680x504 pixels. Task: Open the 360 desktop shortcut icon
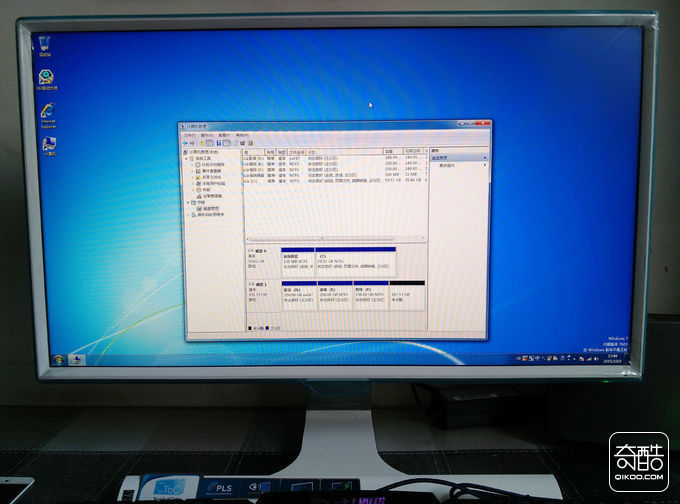pyautogui.click(x=46, y=80)
